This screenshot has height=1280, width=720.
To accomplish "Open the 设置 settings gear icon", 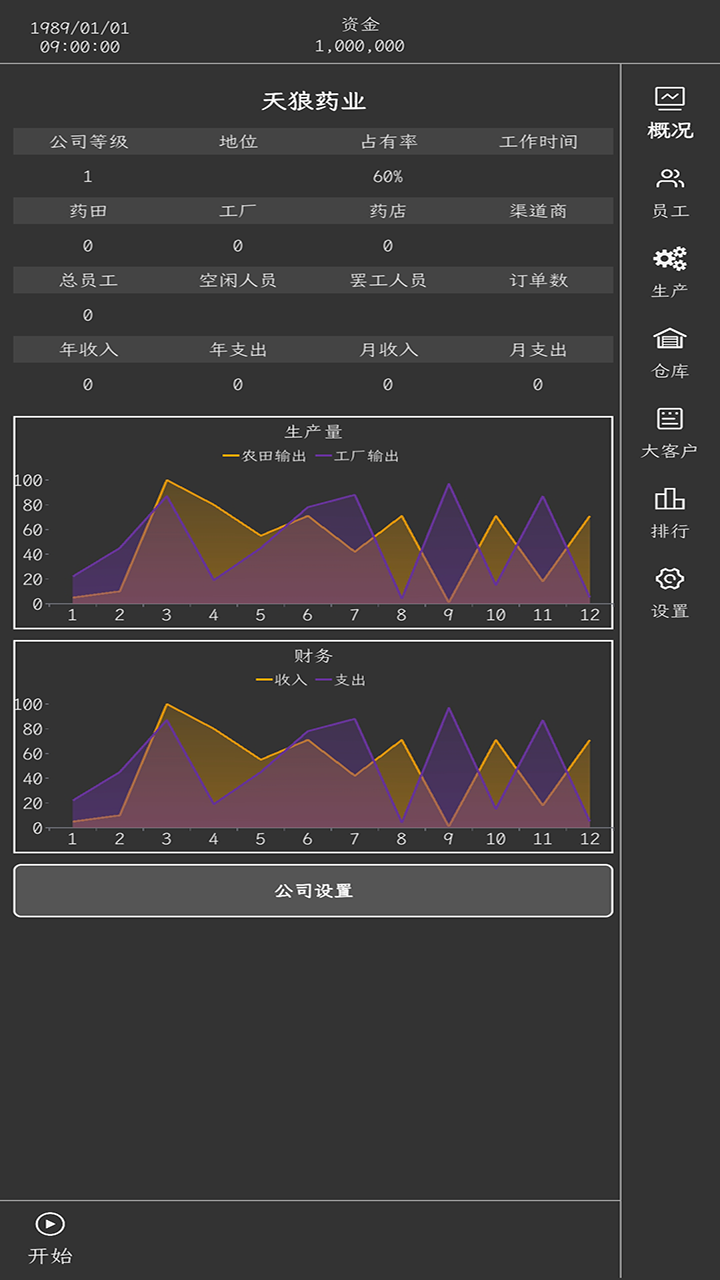I will 670,579.
